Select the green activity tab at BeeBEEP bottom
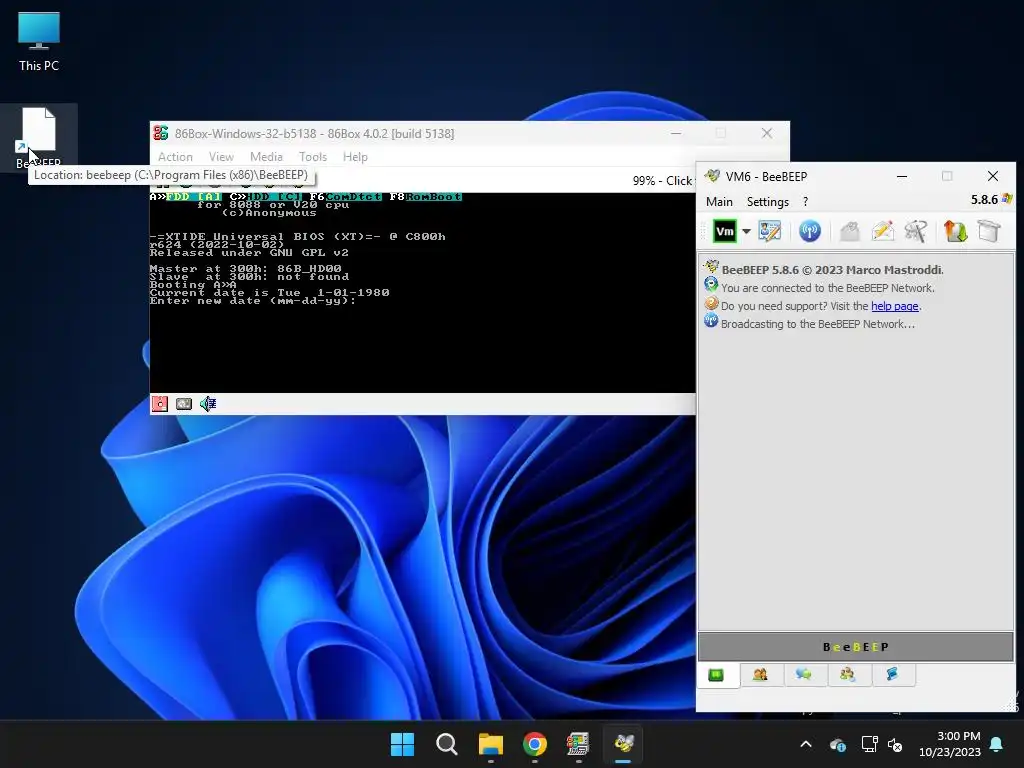This screenshot has width=1024, height=768. pos(716,675)
